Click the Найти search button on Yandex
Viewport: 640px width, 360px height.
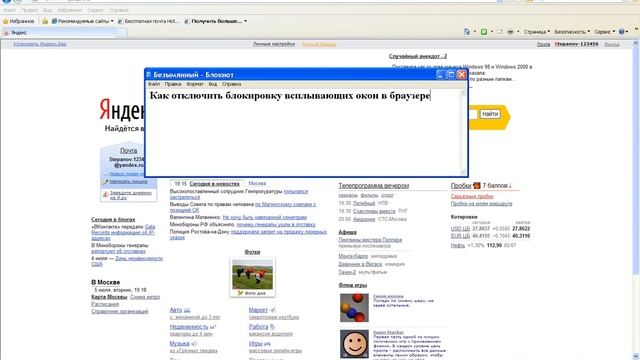pyautogui.click(x=490, y=114)
